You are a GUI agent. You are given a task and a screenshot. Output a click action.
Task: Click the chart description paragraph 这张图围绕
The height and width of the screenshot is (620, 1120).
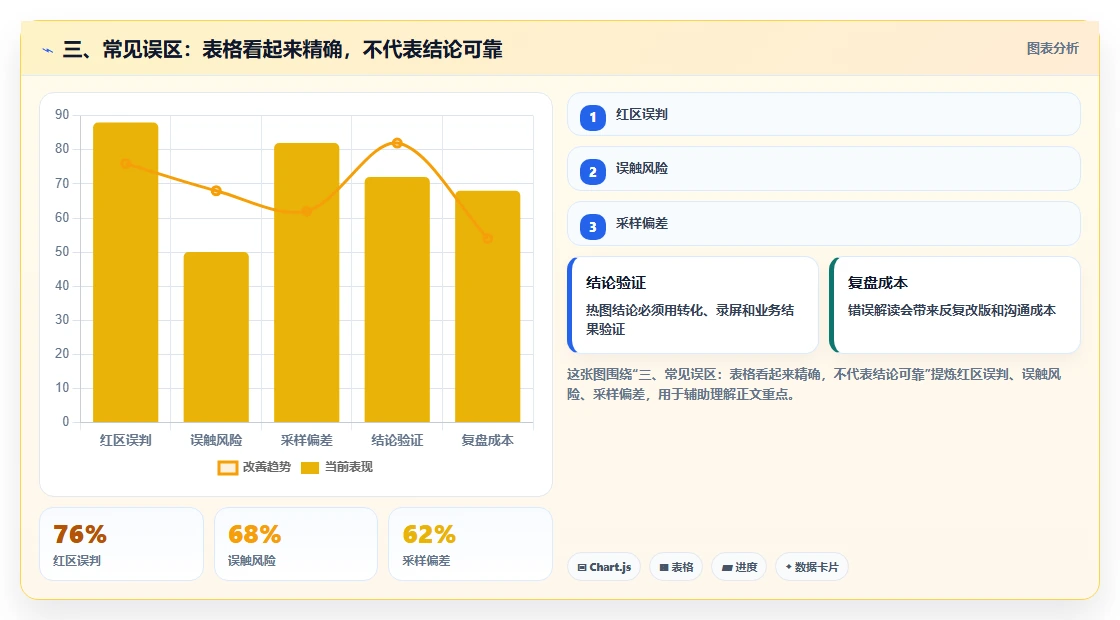tap(814, 384)
